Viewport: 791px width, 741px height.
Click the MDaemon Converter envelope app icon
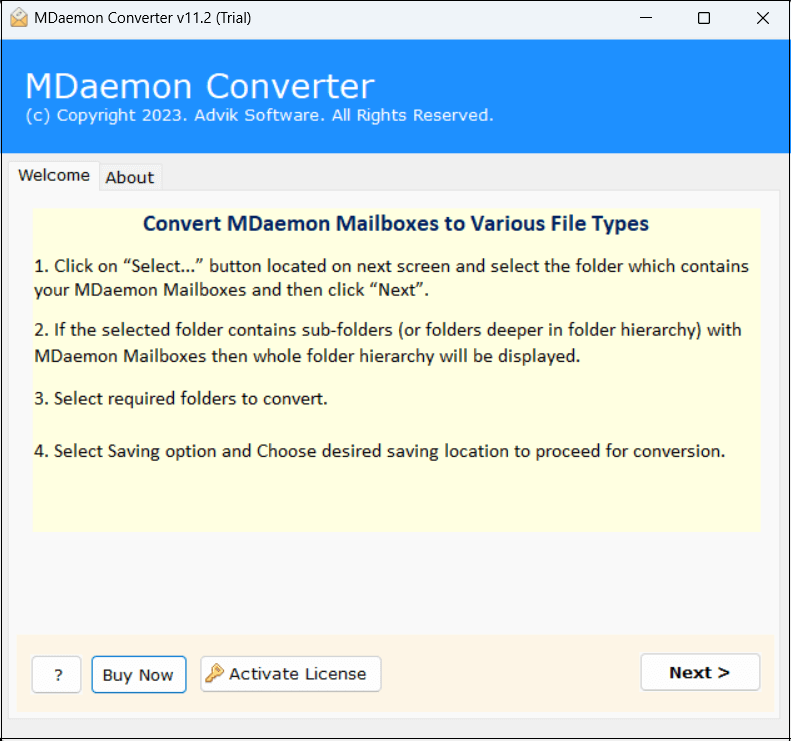pyautogui.click(x=19, y=18)
